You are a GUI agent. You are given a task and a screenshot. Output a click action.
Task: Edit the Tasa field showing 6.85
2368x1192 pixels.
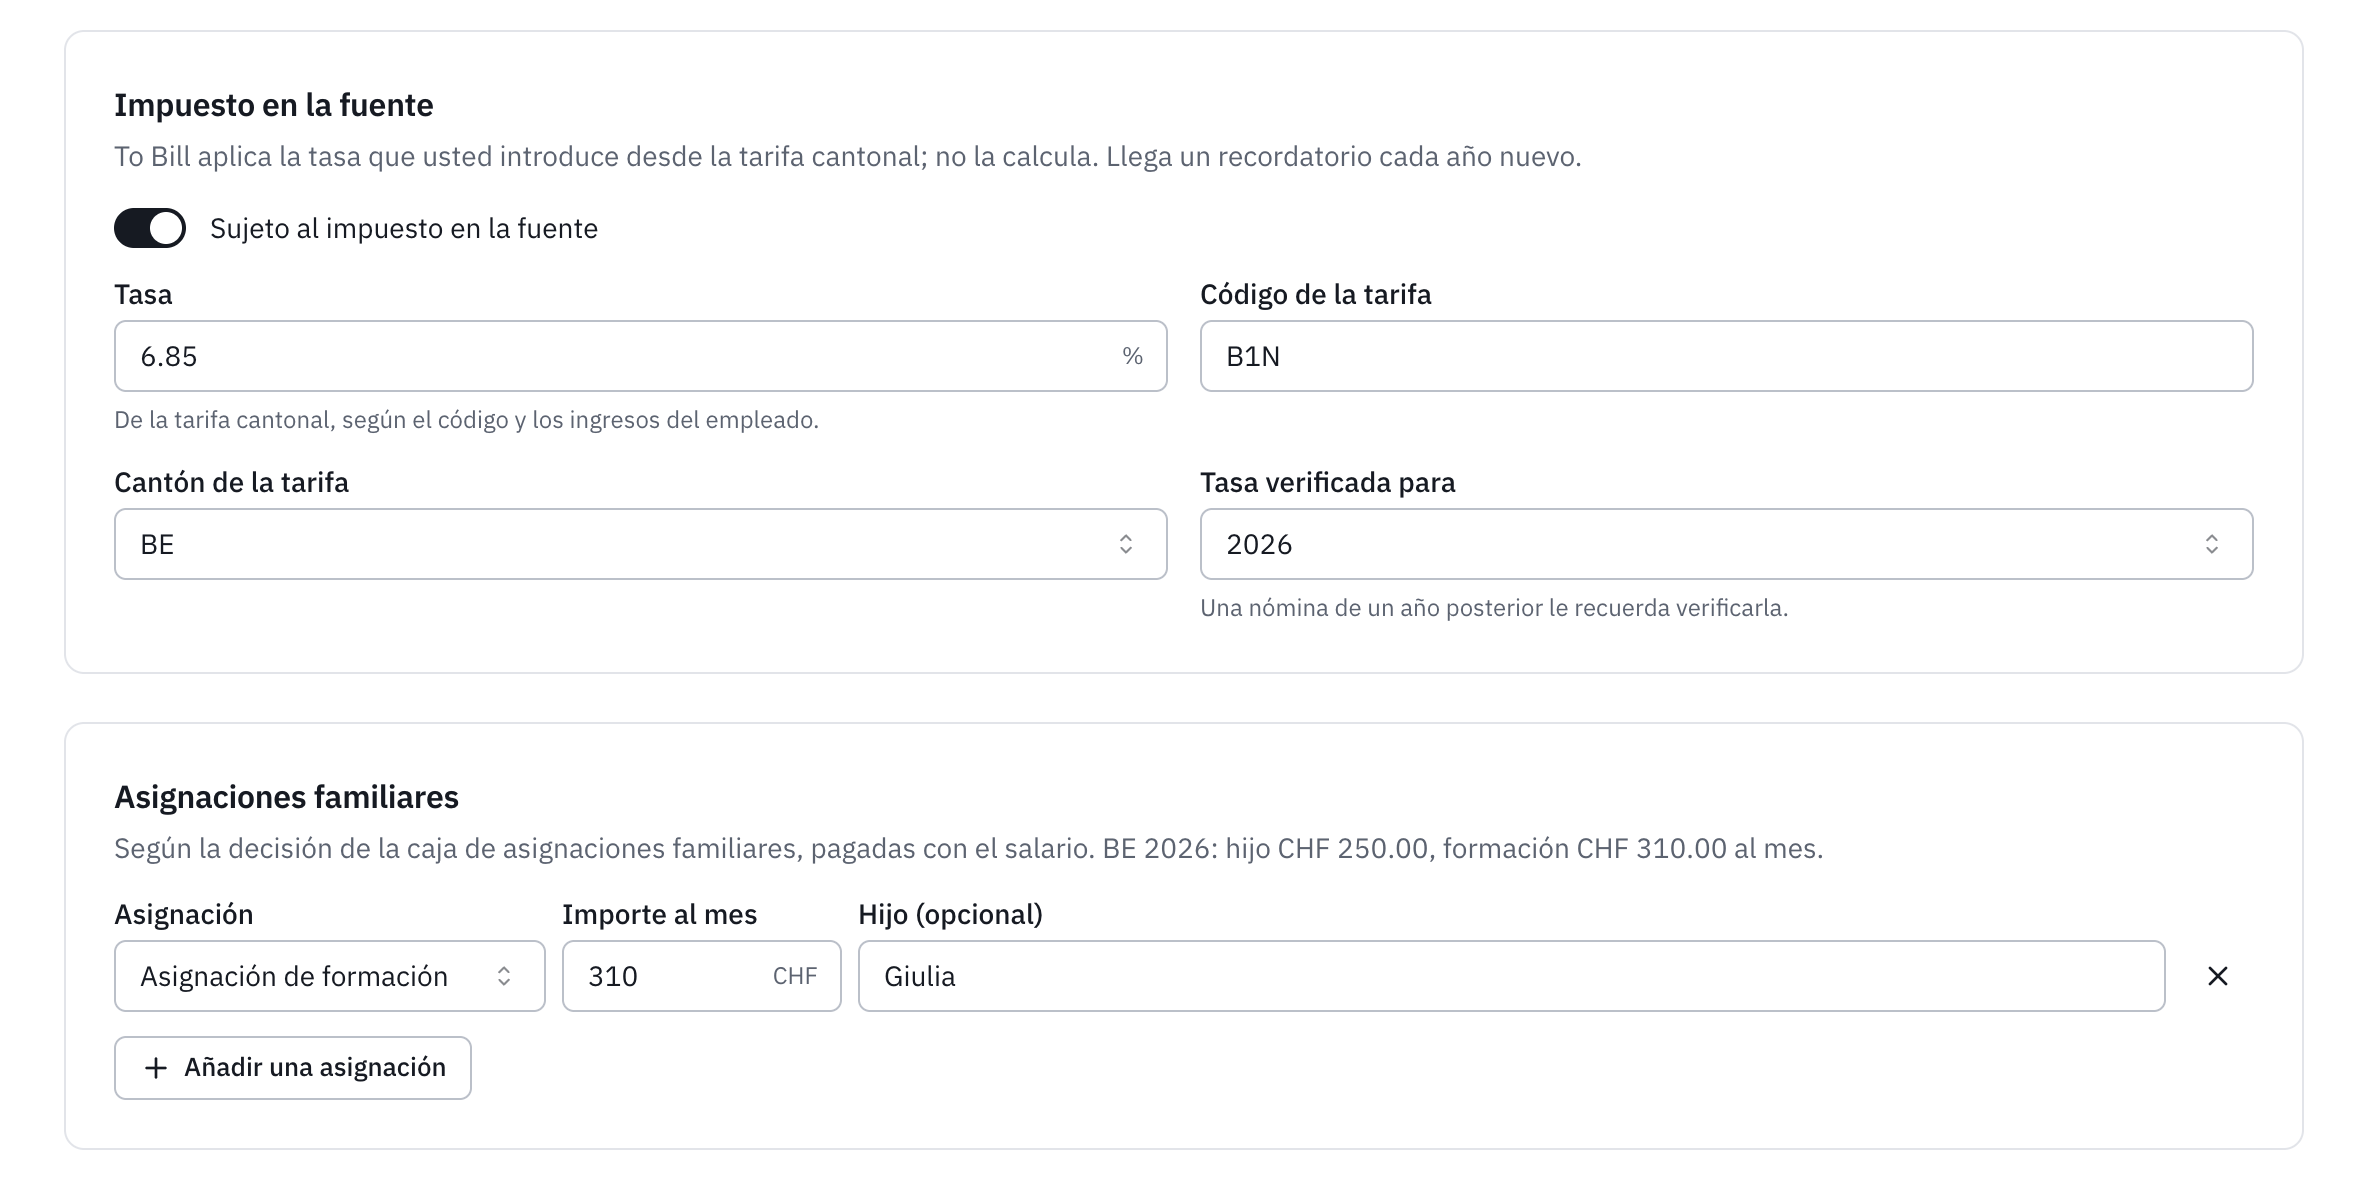pos(640,356)
